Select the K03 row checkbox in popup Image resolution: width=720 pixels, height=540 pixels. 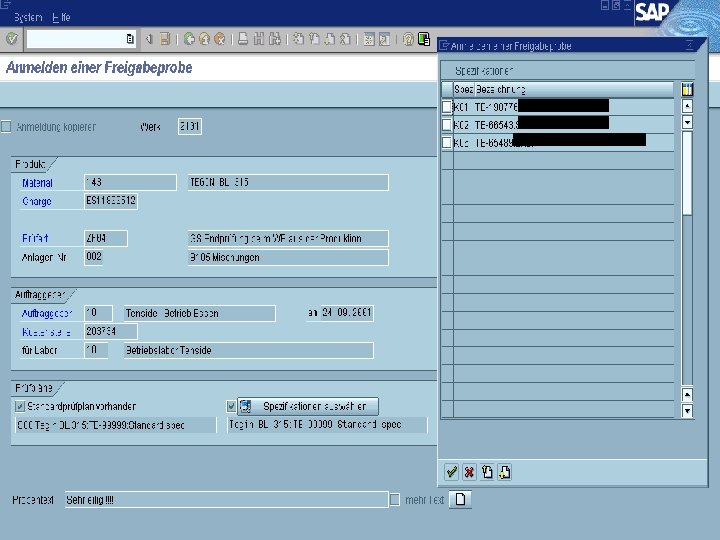447,142
